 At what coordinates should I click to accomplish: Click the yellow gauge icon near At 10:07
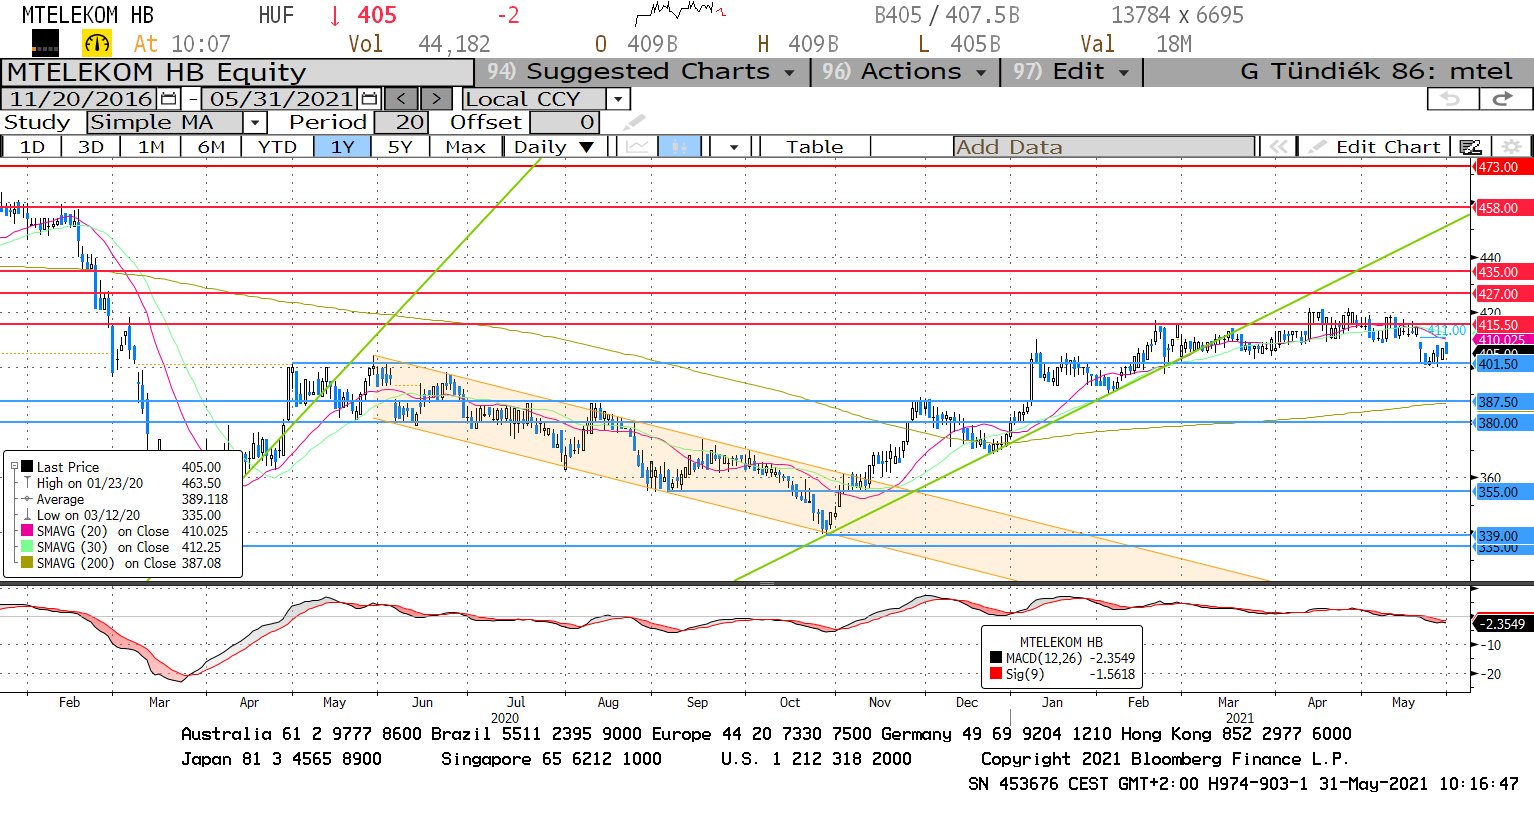97,43
